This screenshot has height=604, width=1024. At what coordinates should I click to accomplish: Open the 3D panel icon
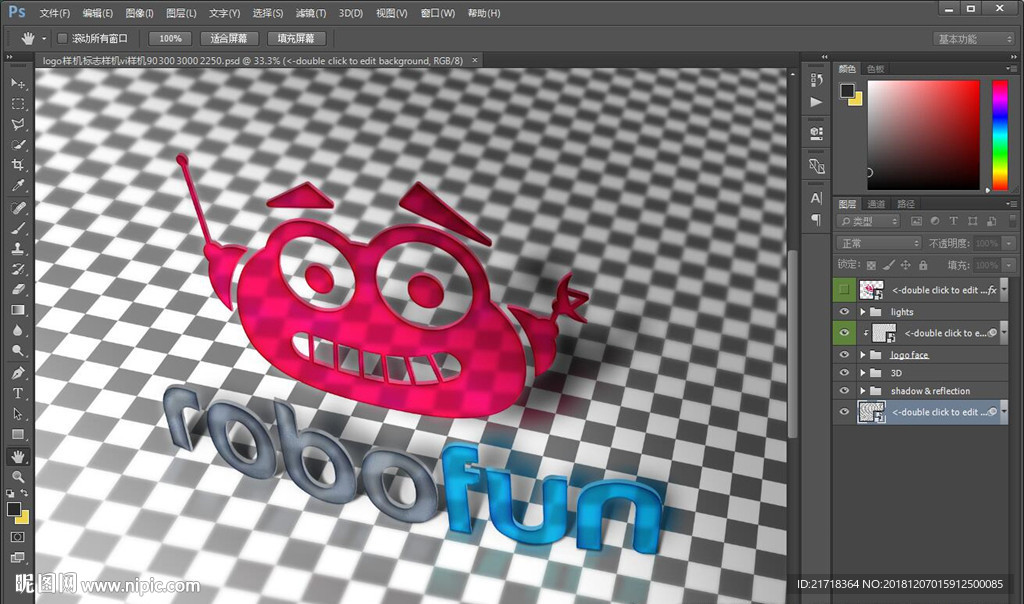click(x=816, y=133)
